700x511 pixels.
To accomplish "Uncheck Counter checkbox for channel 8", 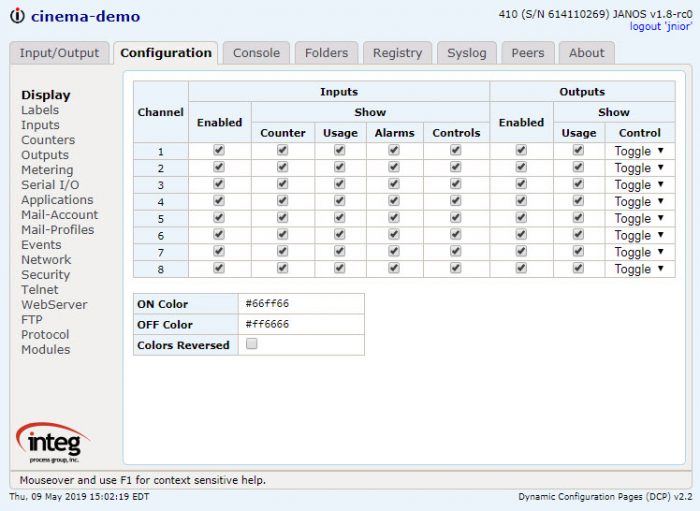I will click(x=282, y=268).
